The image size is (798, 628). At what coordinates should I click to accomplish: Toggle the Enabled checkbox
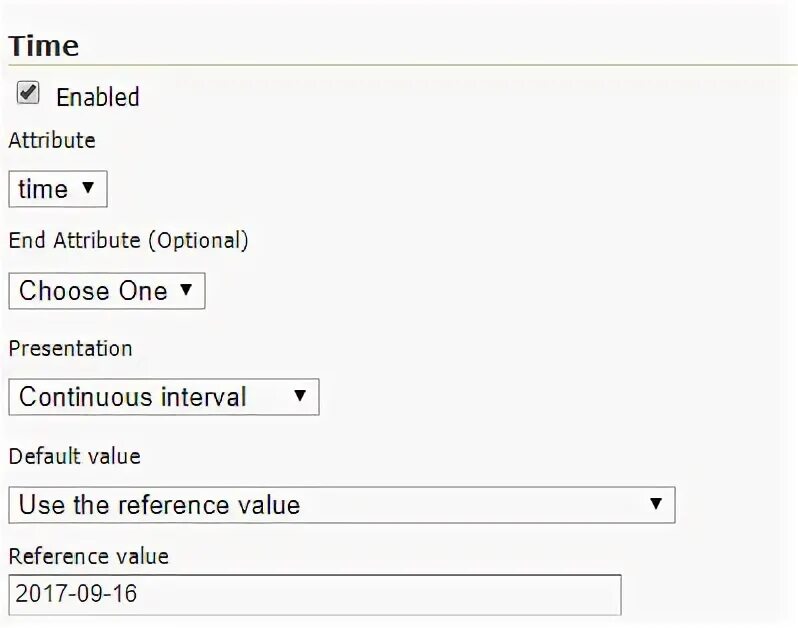(x=28, y=94)
